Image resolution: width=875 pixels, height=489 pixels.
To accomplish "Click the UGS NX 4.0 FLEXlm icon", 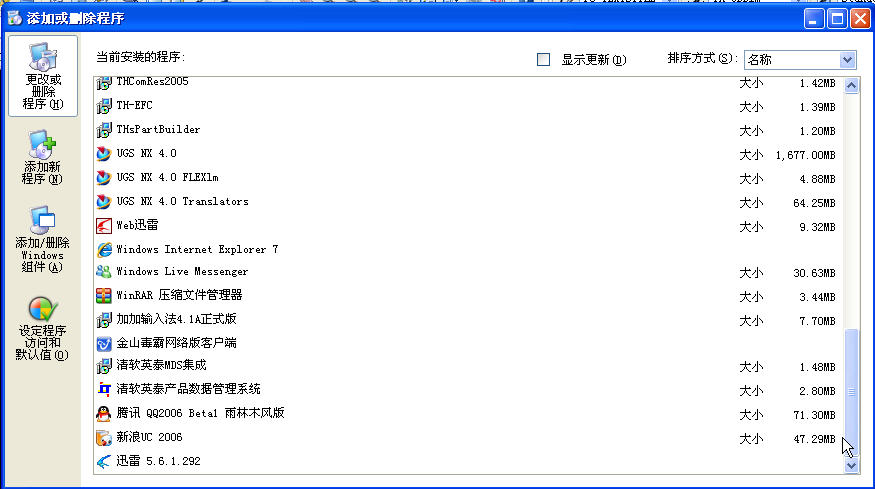I will tap(104, 178).
